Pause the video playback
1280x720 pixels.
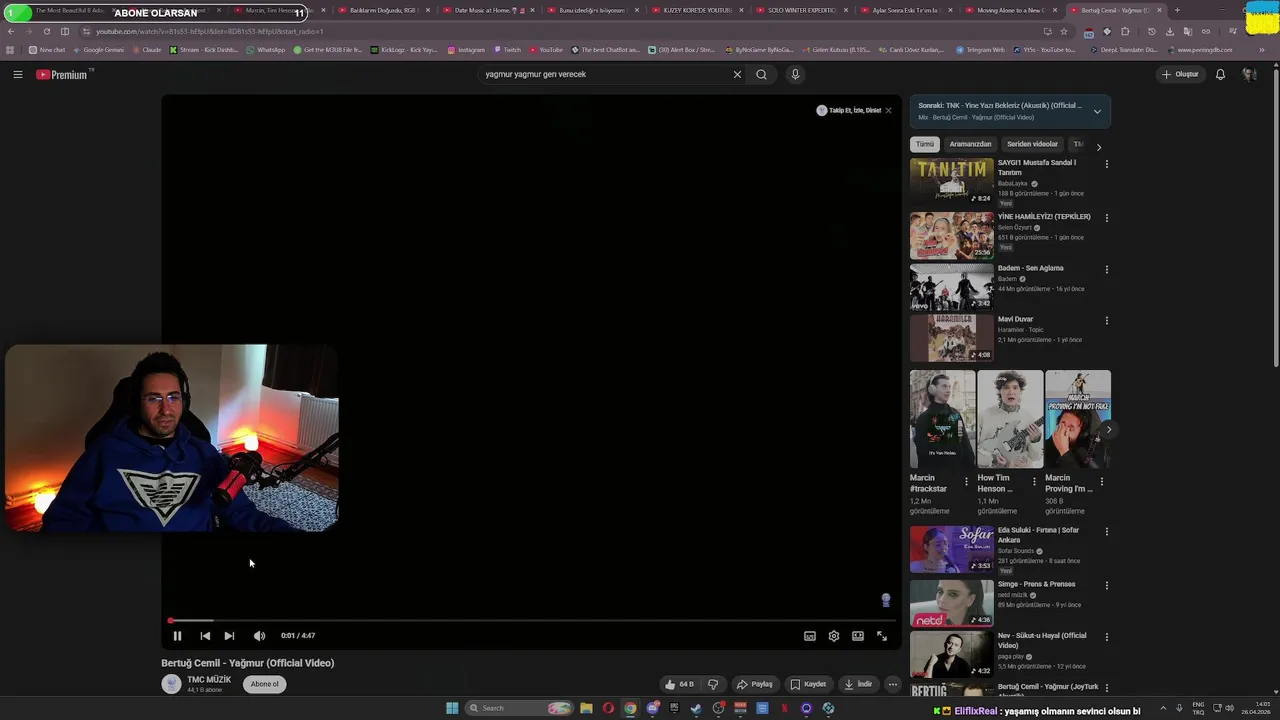[177, 636]
